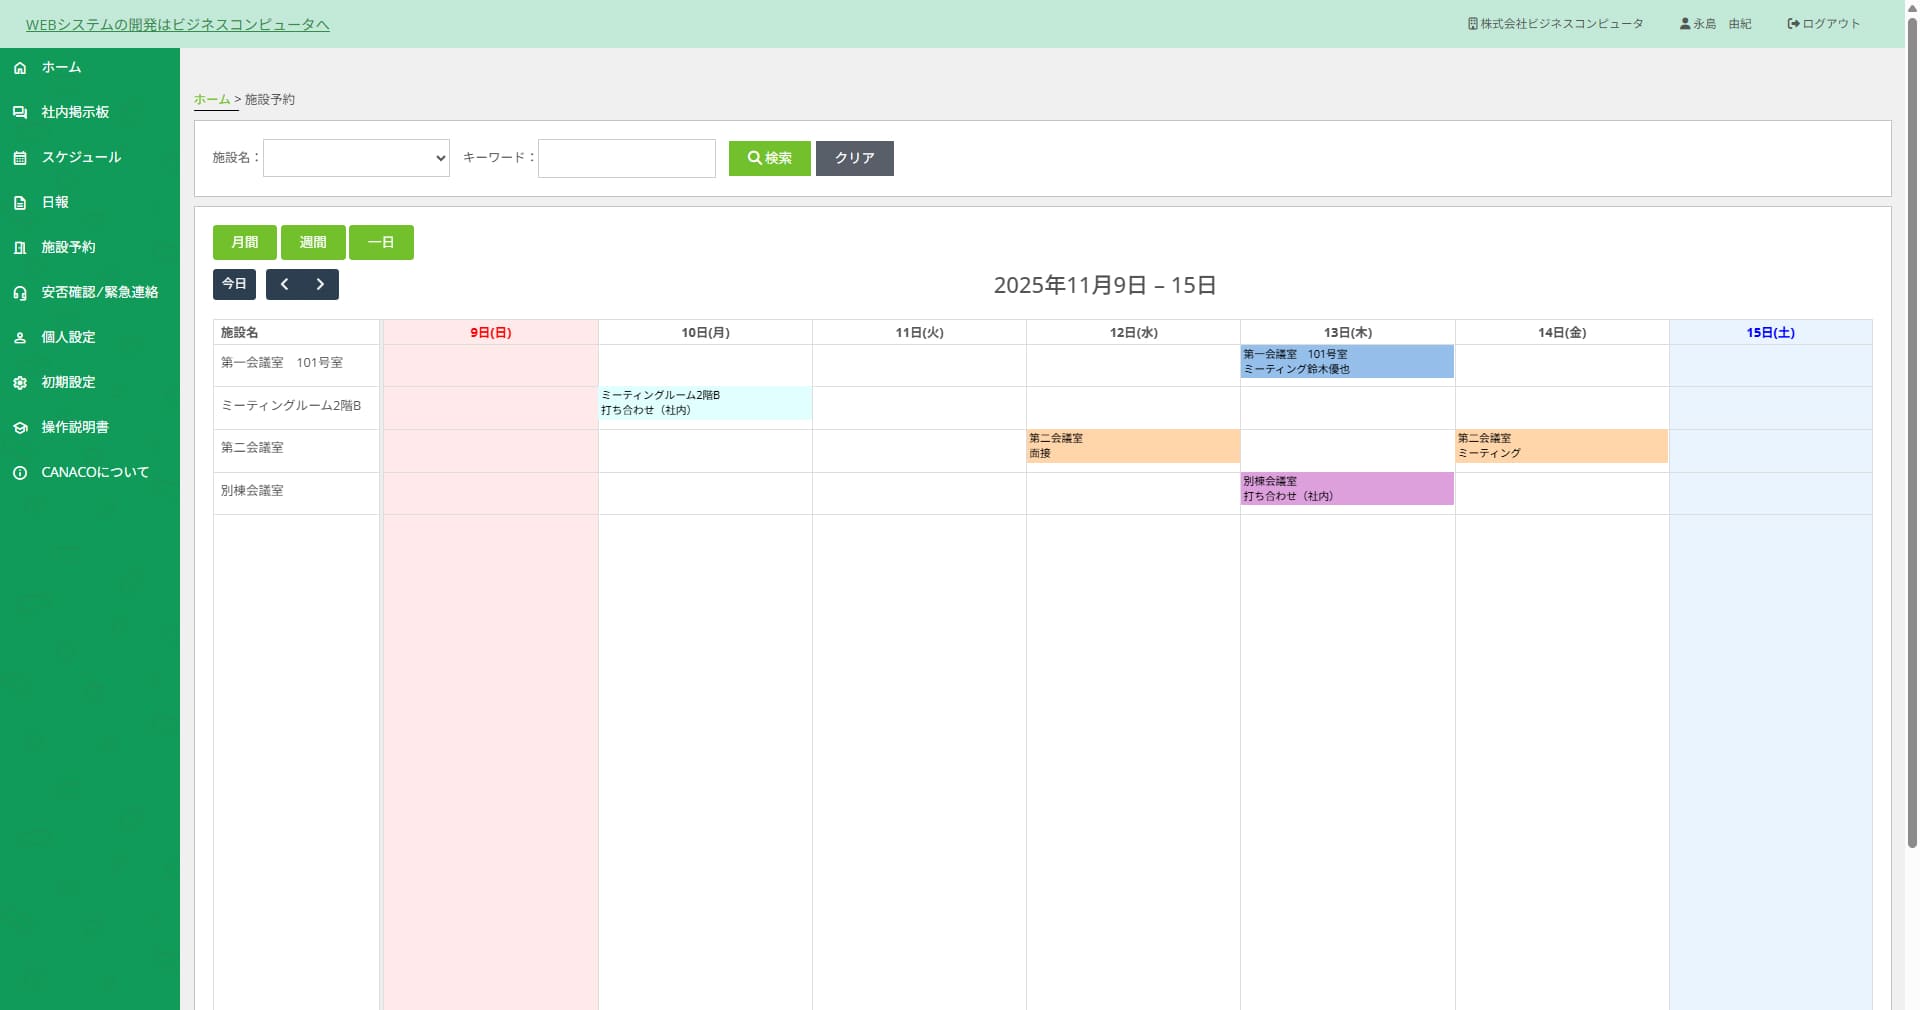Click the headset safety confirmation icon
The image size is (1920, 1010).
point(20,293)
